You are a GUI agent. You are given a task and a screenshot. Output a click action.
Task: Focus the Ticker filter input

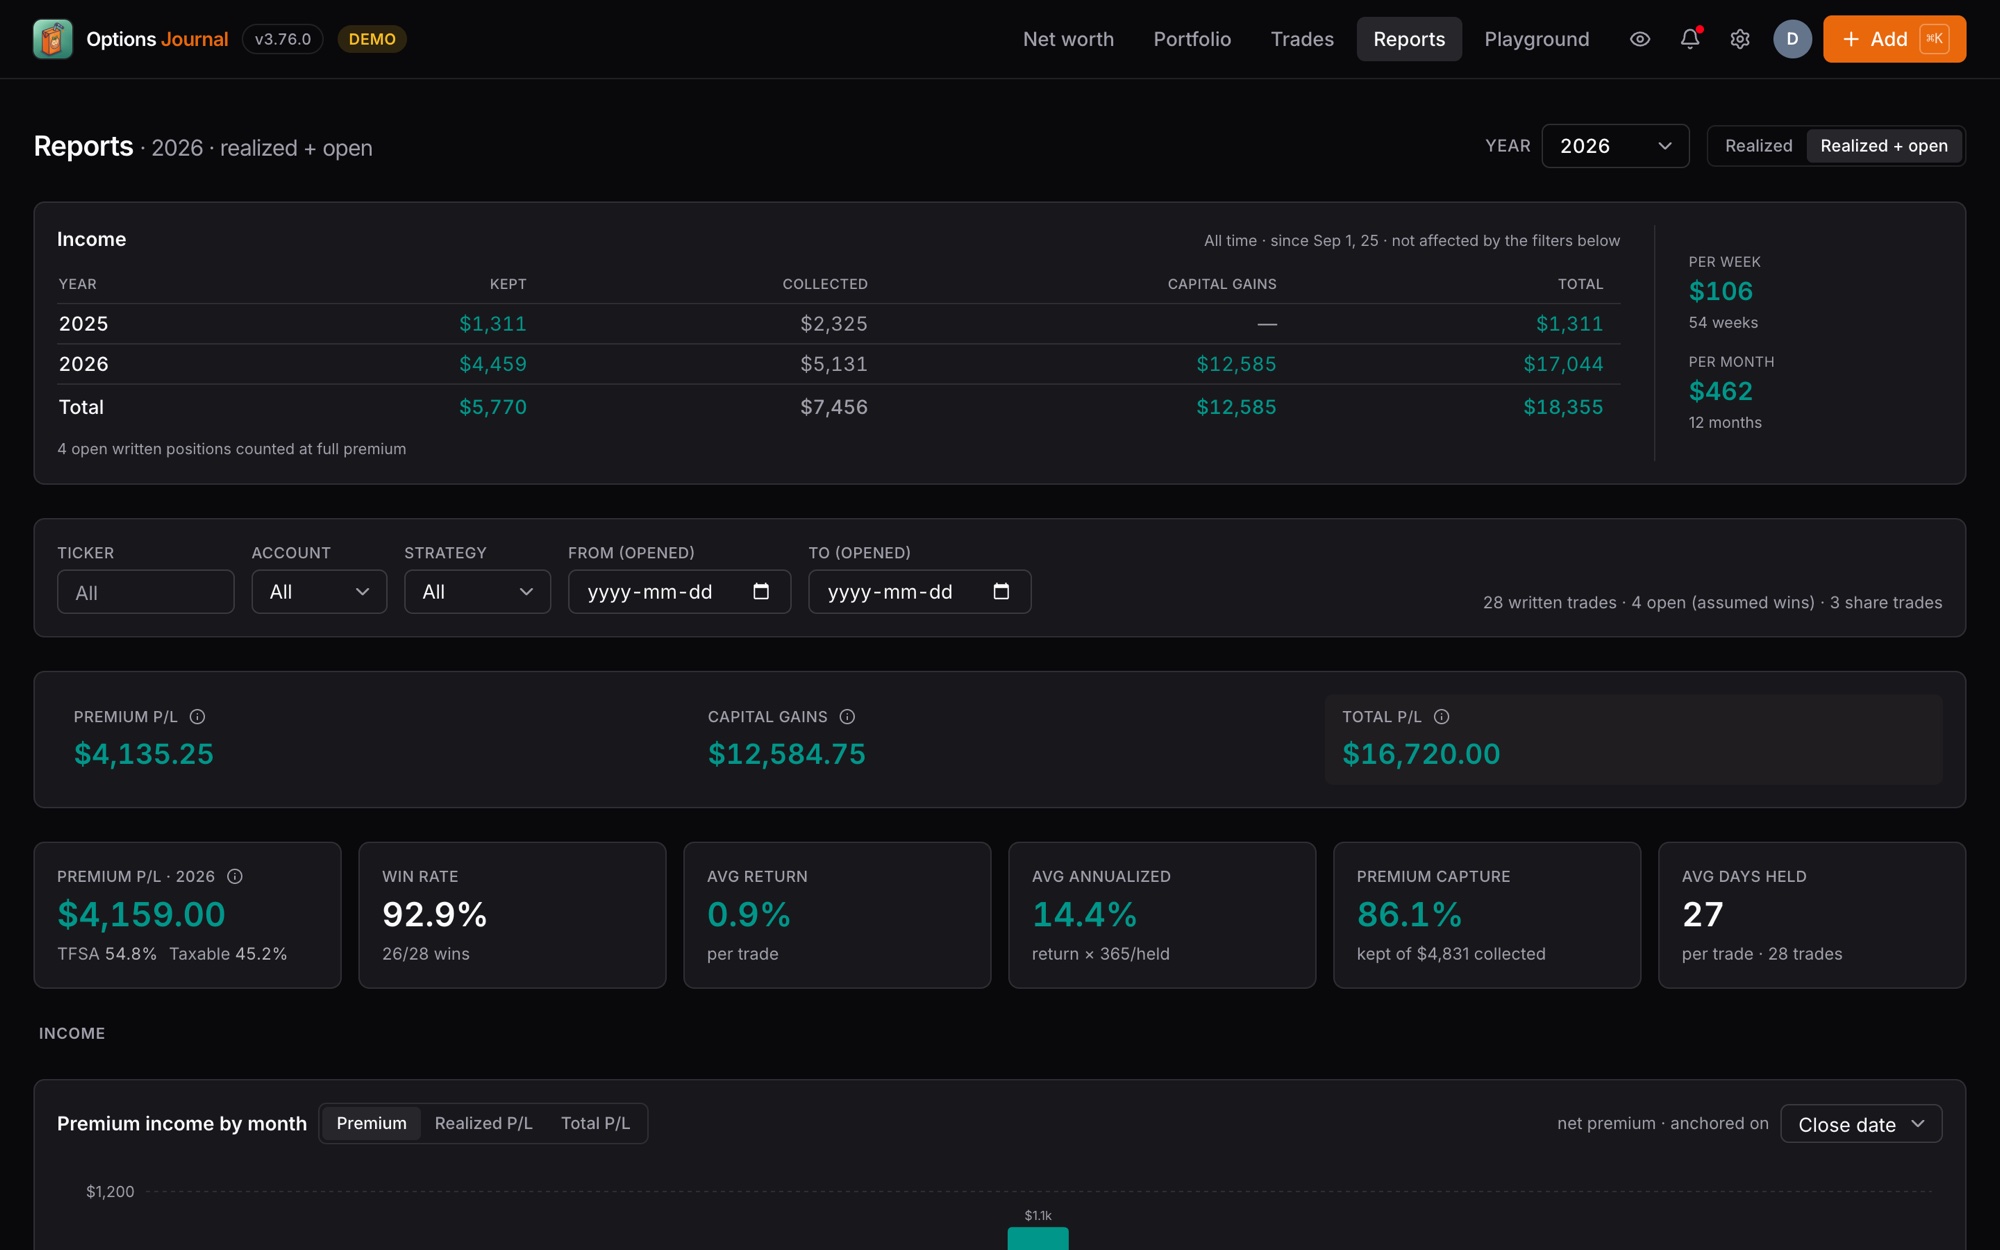coord(146,592)
